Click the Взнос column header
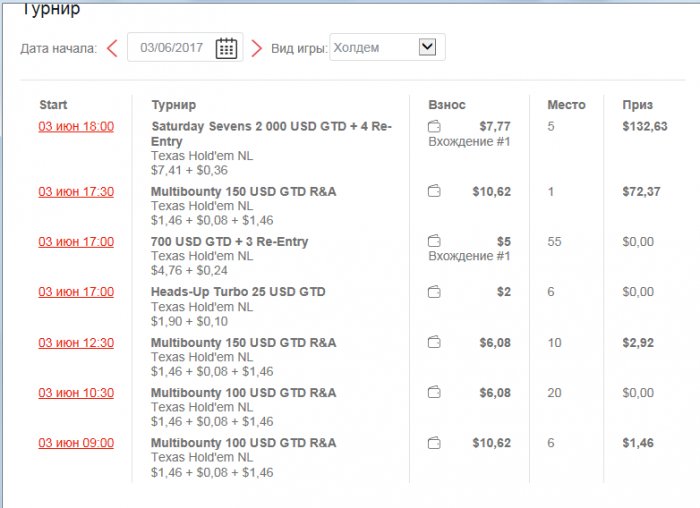 point(447,105)
